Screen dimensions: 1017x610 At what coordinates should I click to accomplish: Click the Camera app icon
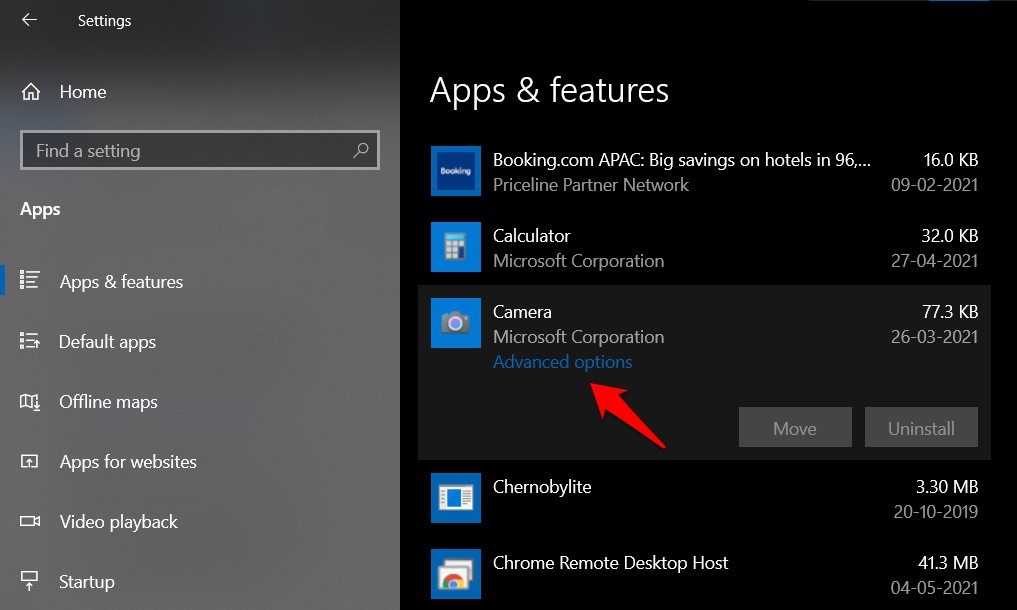pyautogui.click(x=456, y=323)
